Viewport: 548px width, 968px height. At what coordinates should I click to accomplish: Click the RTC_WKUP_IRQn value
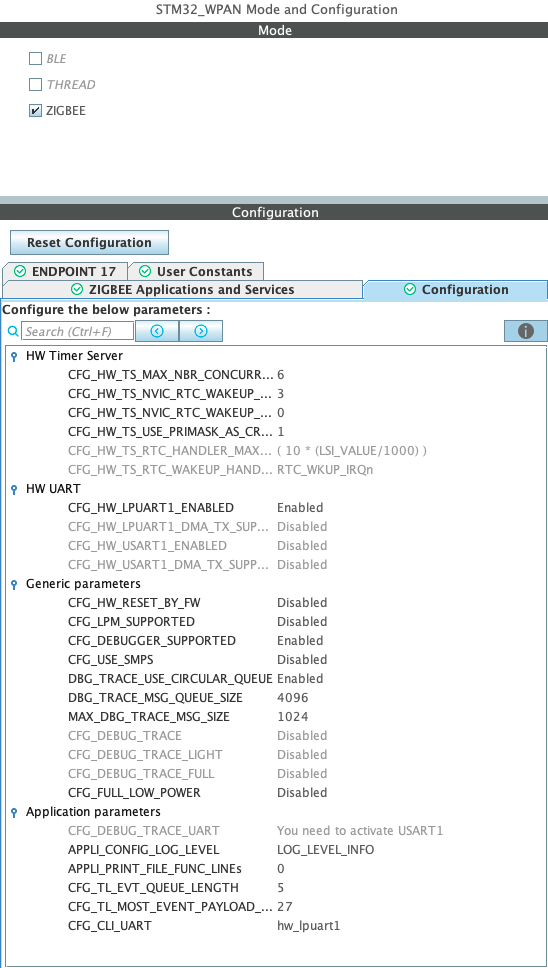click(x=325, y=470)
